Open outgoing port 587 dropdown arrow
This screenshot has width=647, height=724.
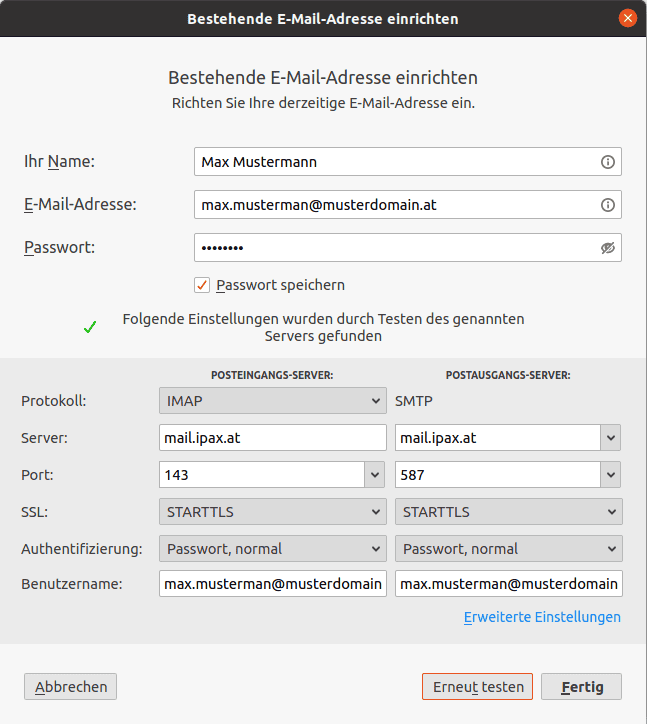tap(611, 475)
